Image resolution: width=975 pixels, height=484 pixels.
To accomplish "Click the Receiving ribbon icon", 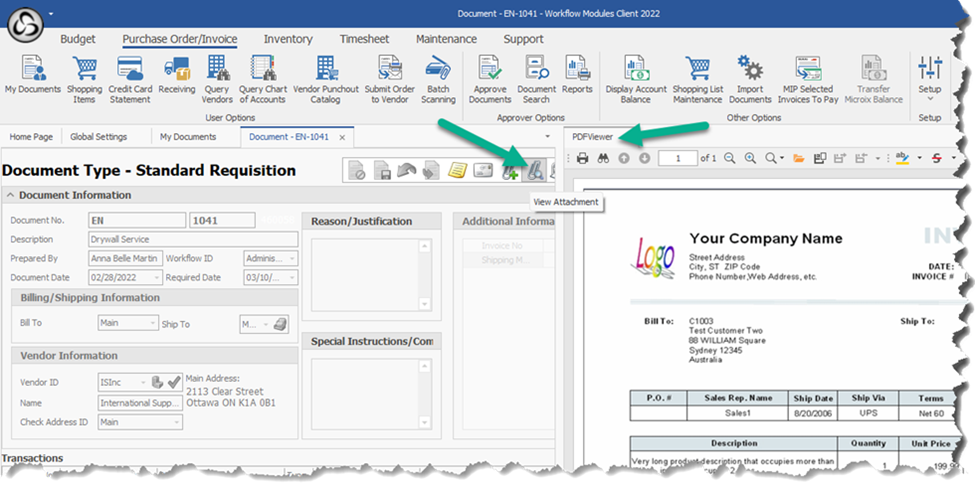I will 177,79.
